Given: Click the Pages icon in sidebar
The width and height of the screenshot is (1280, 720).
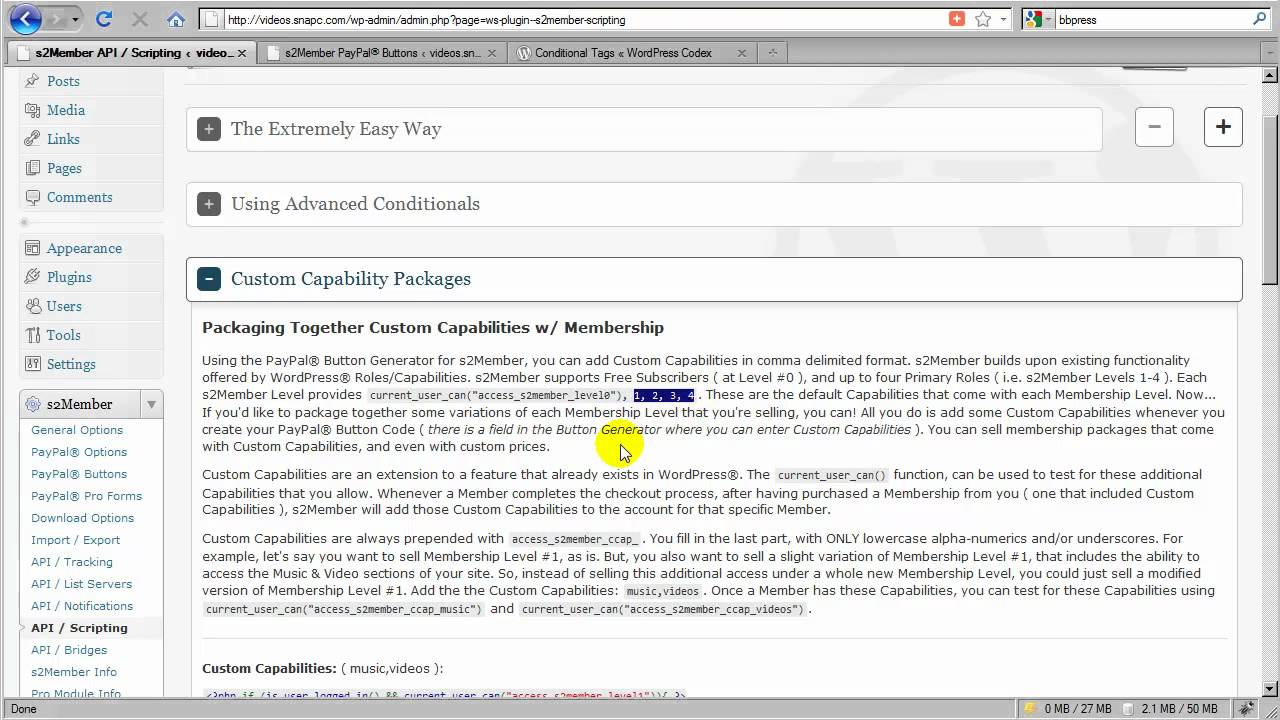Looking at the screenshot, I should (x=33, y=168).
